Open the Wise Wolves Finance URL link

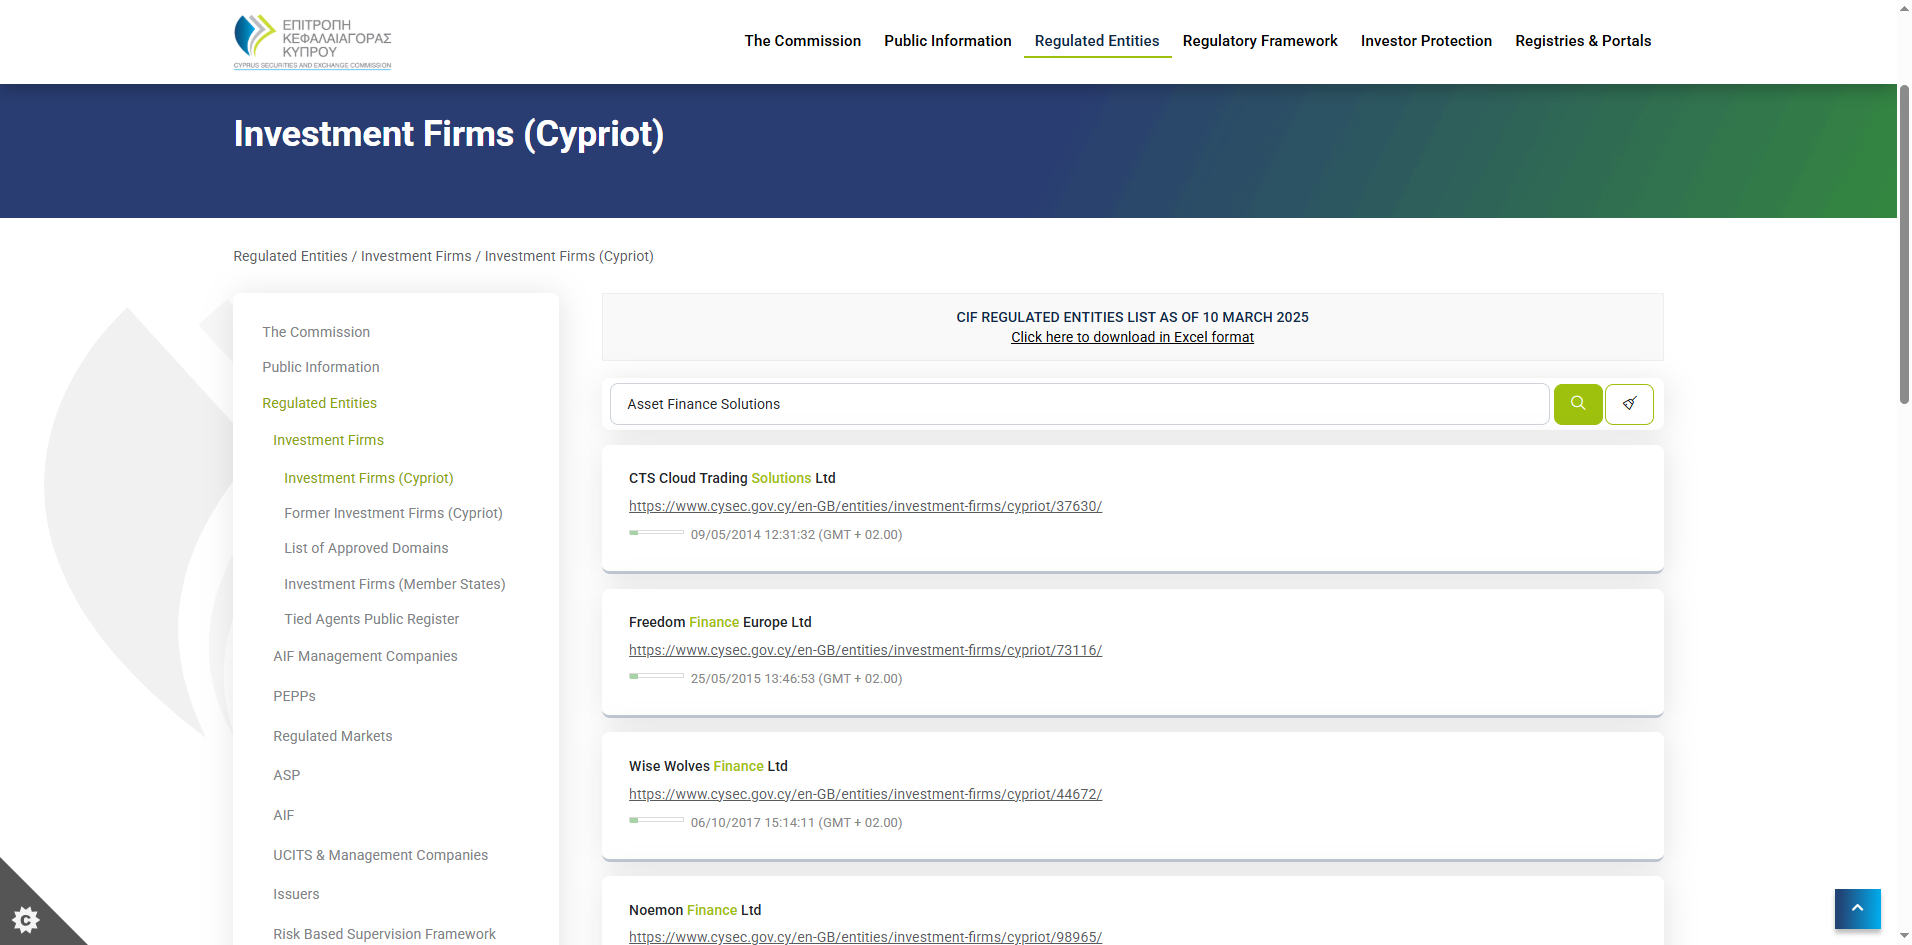click(x=865, y=794)
